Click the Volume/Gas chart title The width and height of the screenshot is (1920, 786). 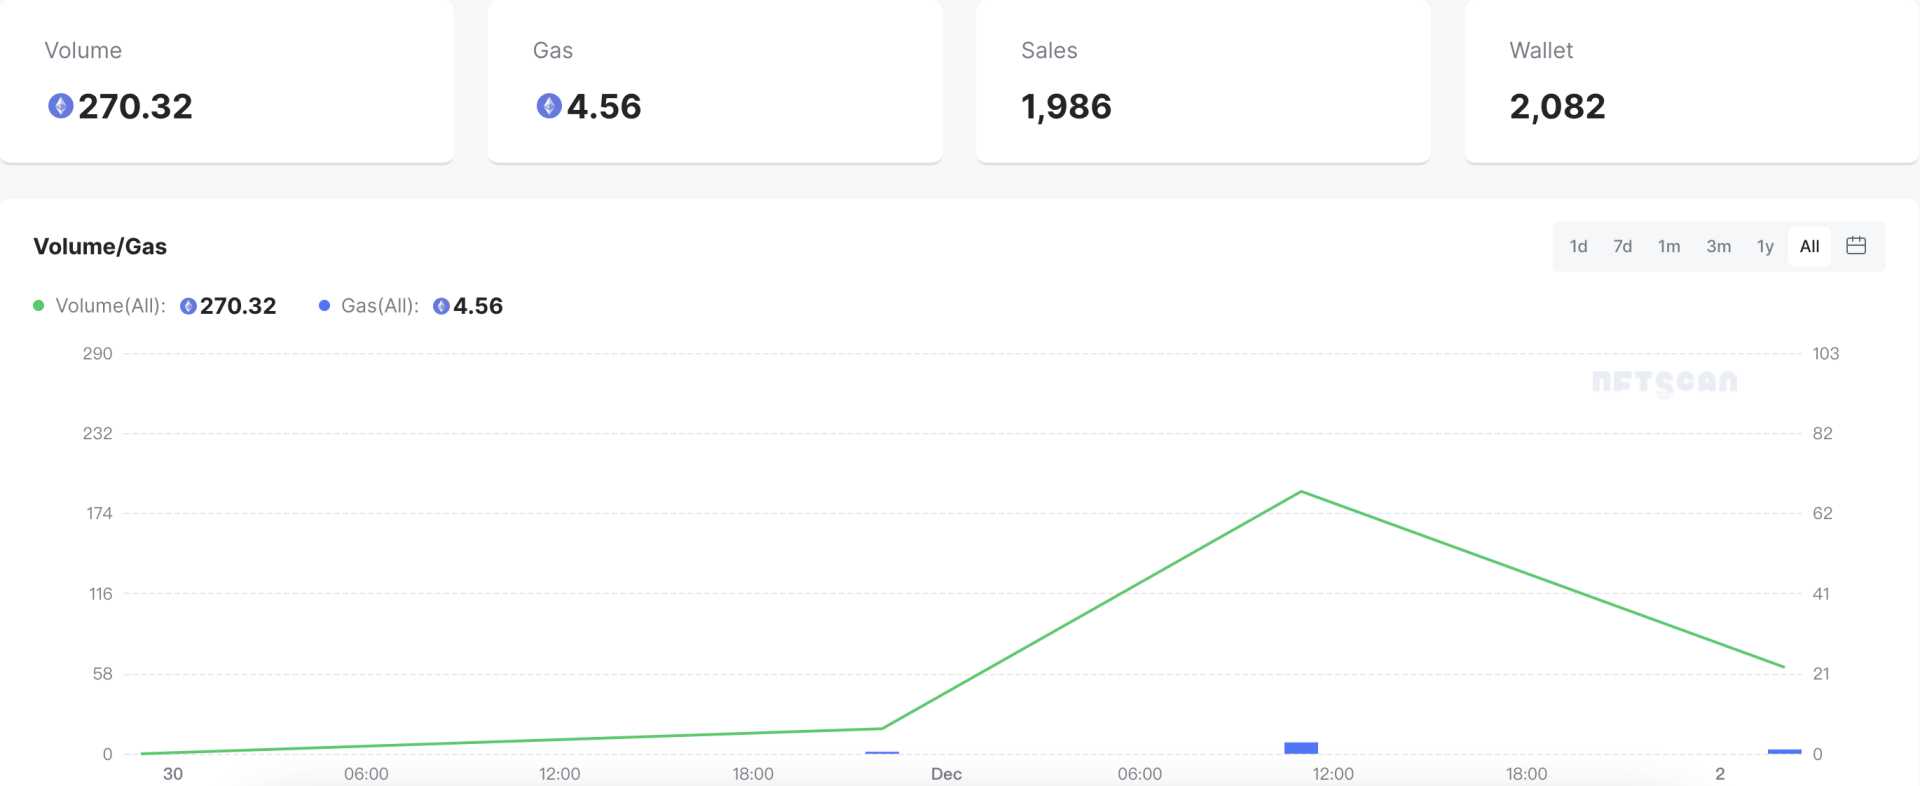(x=100, y=246)
